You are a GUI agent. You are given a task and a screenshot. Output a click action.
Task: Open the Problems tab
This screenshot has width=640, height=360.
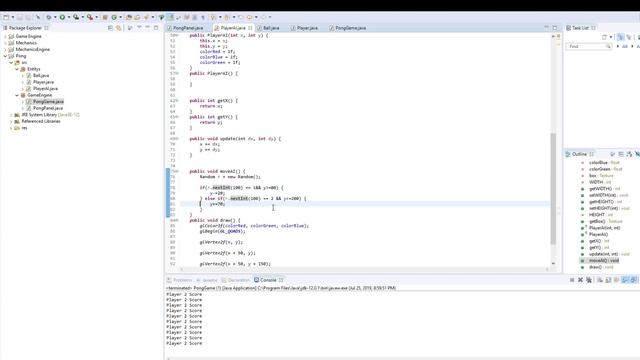click(179, 280)
